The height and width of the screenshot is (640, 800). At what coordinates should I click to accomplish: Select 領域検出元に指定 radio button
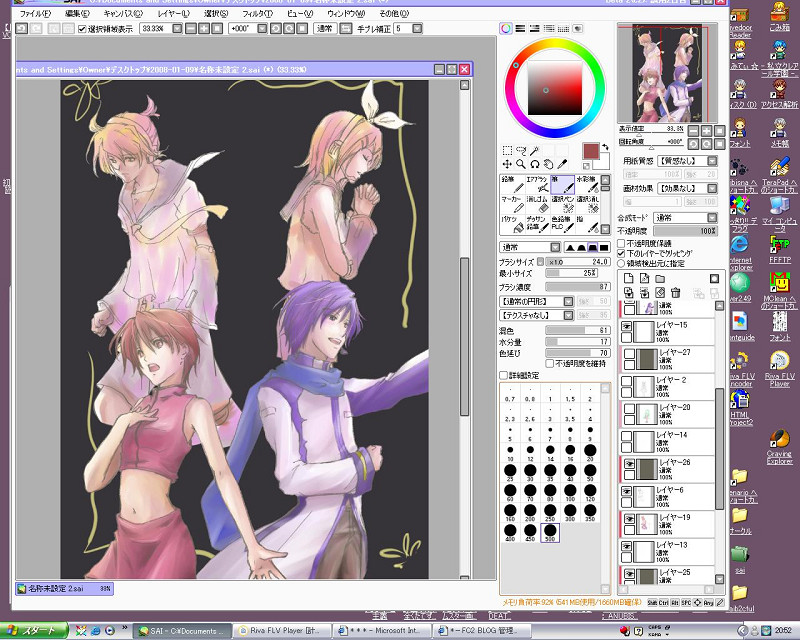click(621, 263)
